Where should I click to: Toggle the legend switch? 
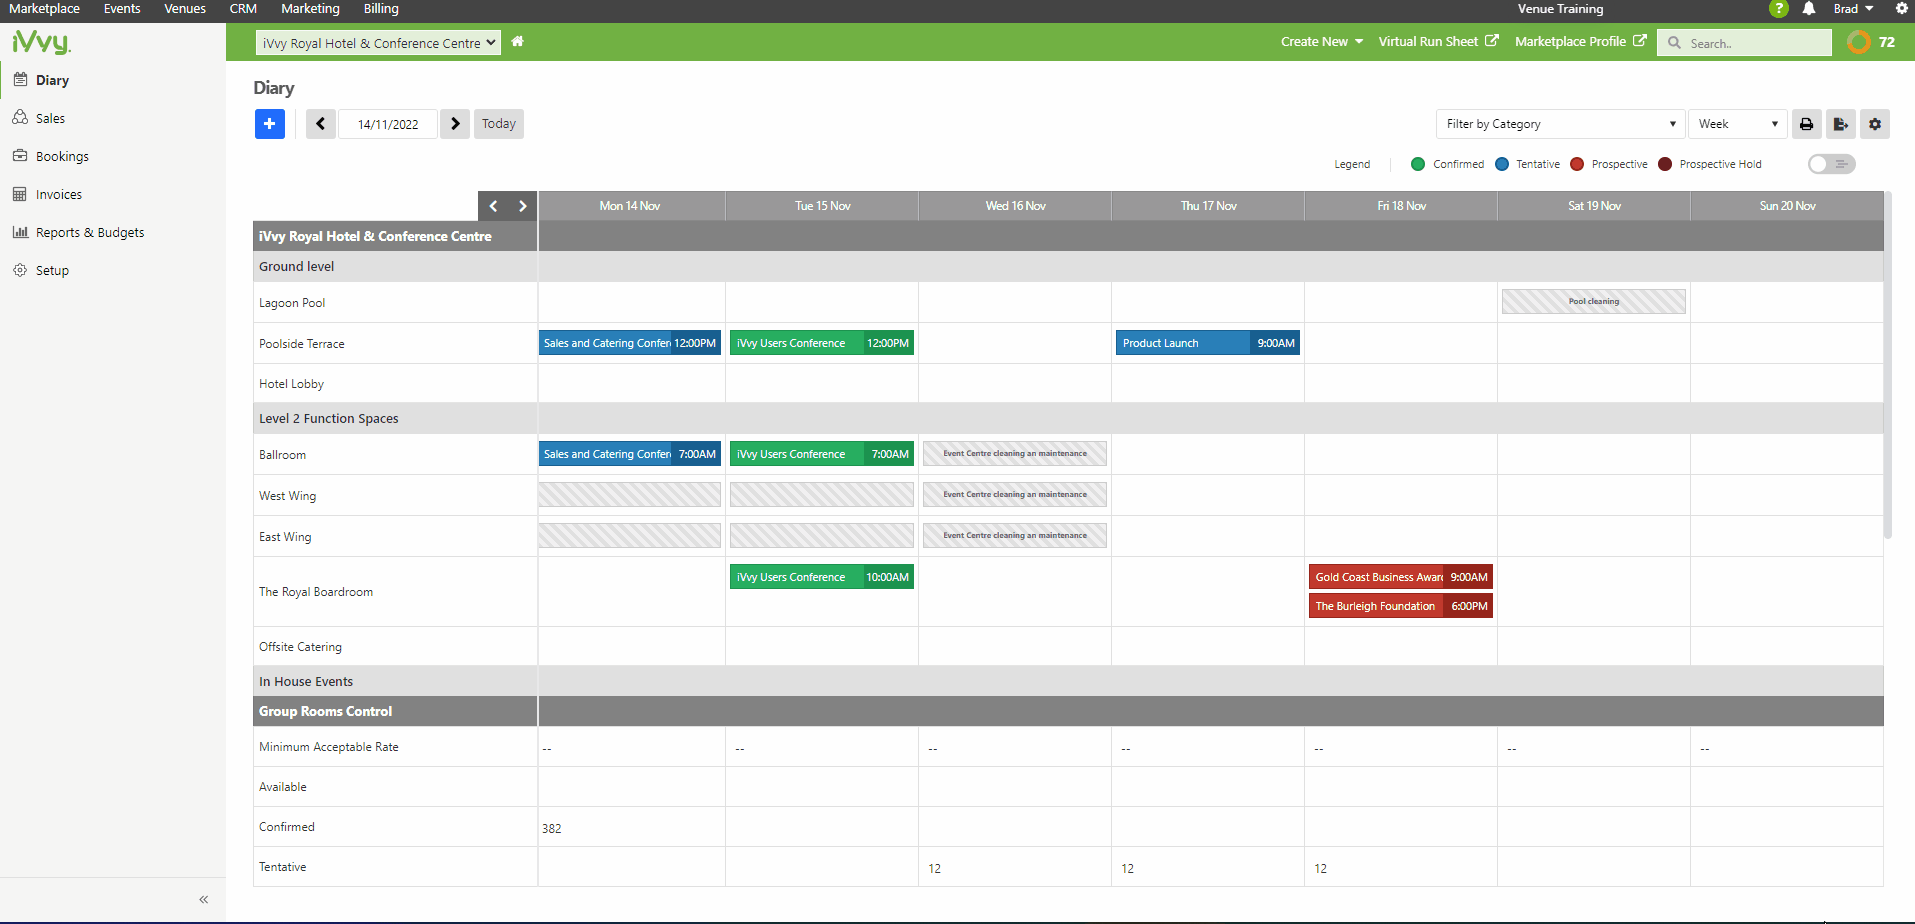tap(1831, 164)
